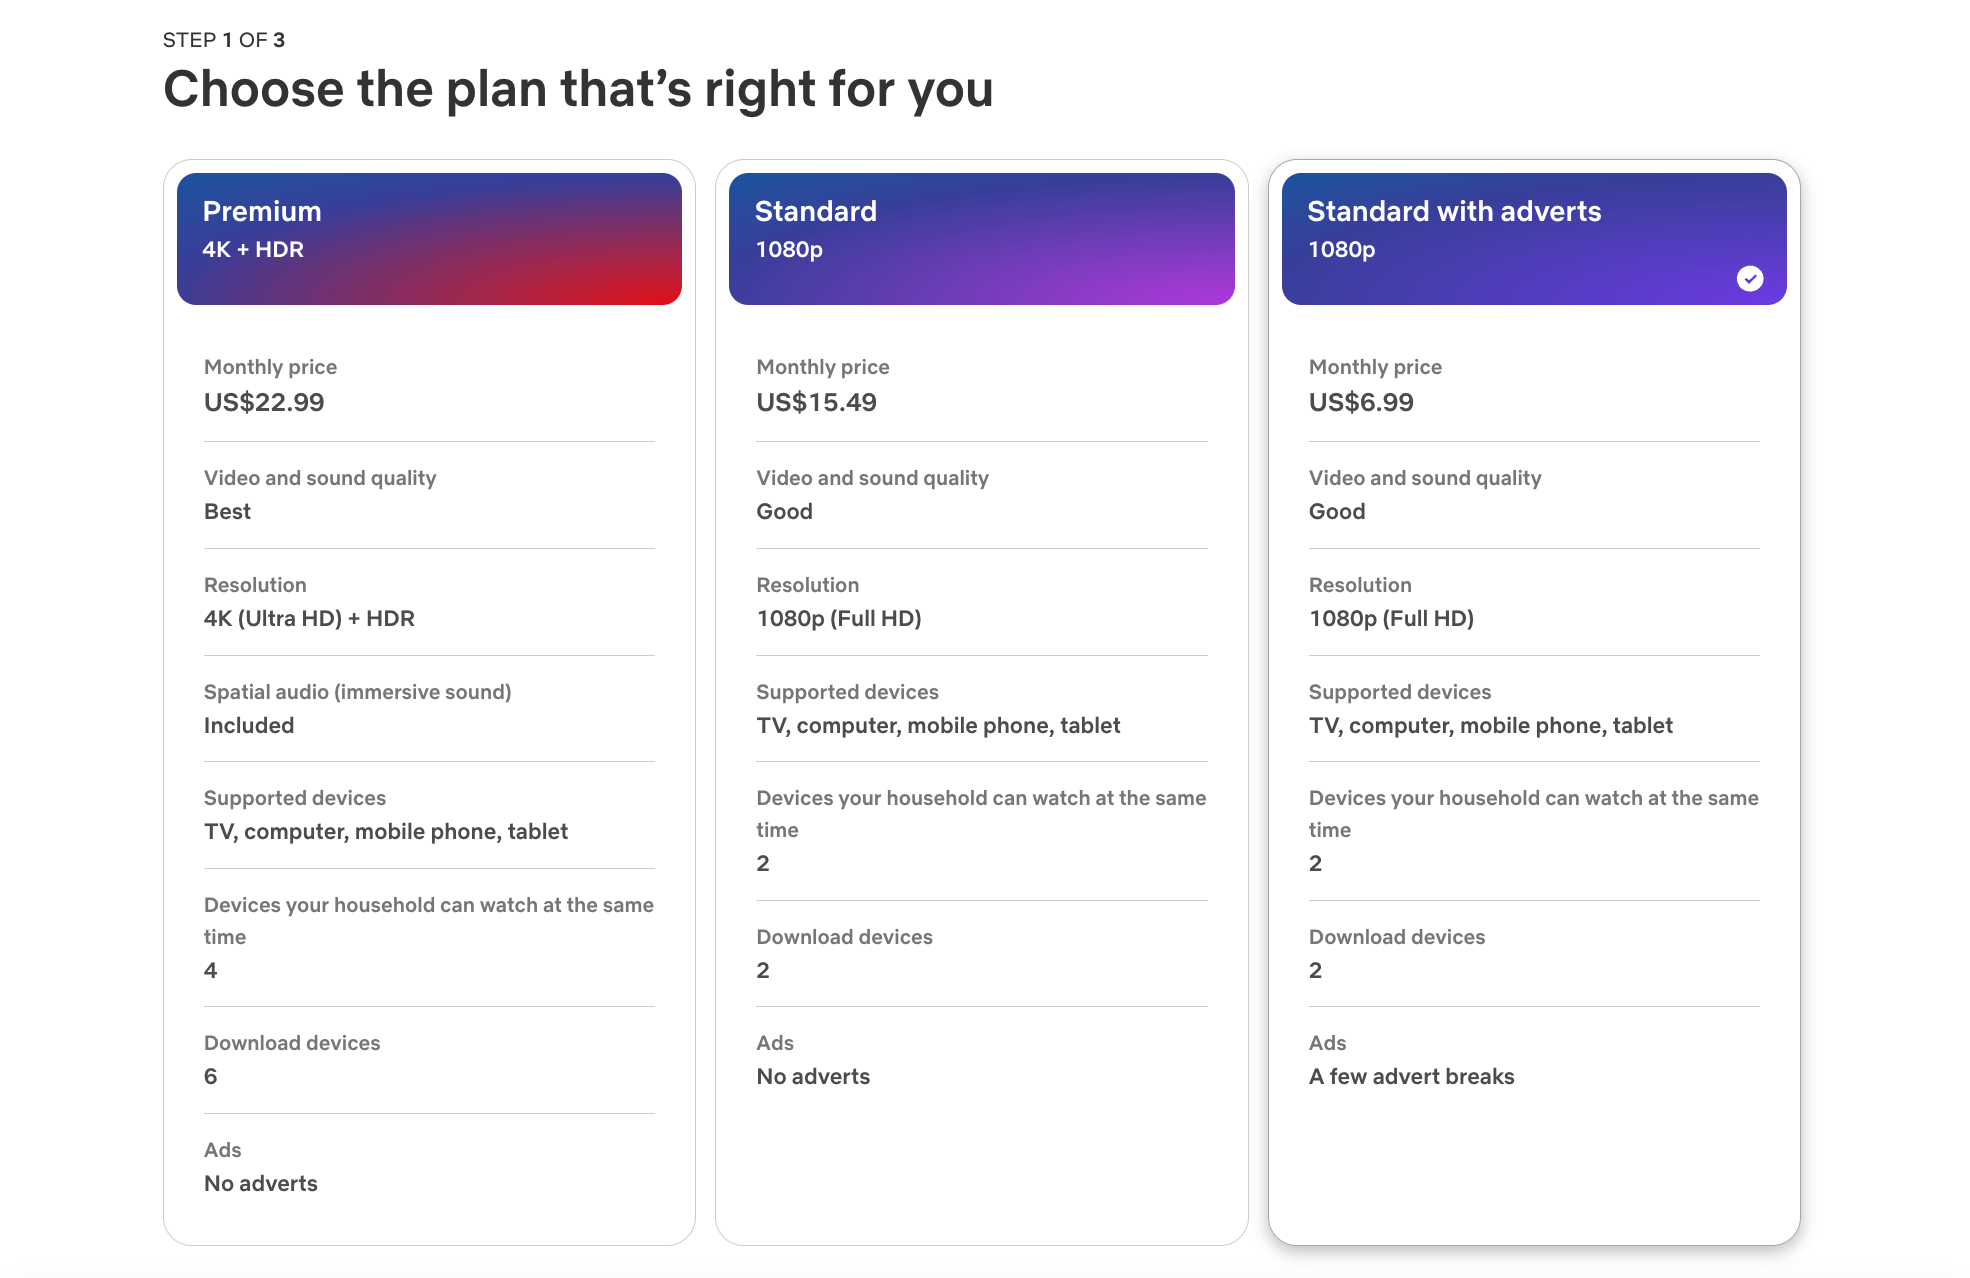Click the Choose the plan heading

tap(578, 89)
